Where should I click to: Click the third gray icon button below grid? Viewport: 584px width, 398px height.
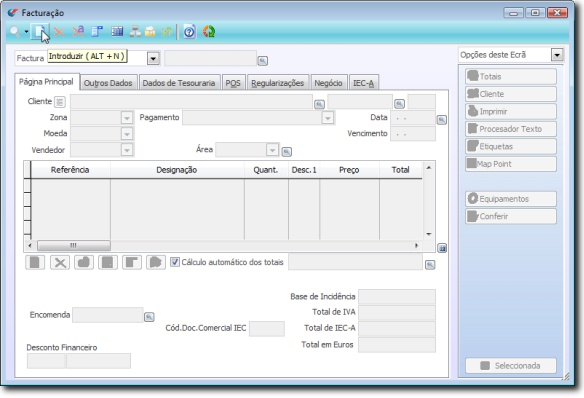pyautogui.click(x=84, y=262)
